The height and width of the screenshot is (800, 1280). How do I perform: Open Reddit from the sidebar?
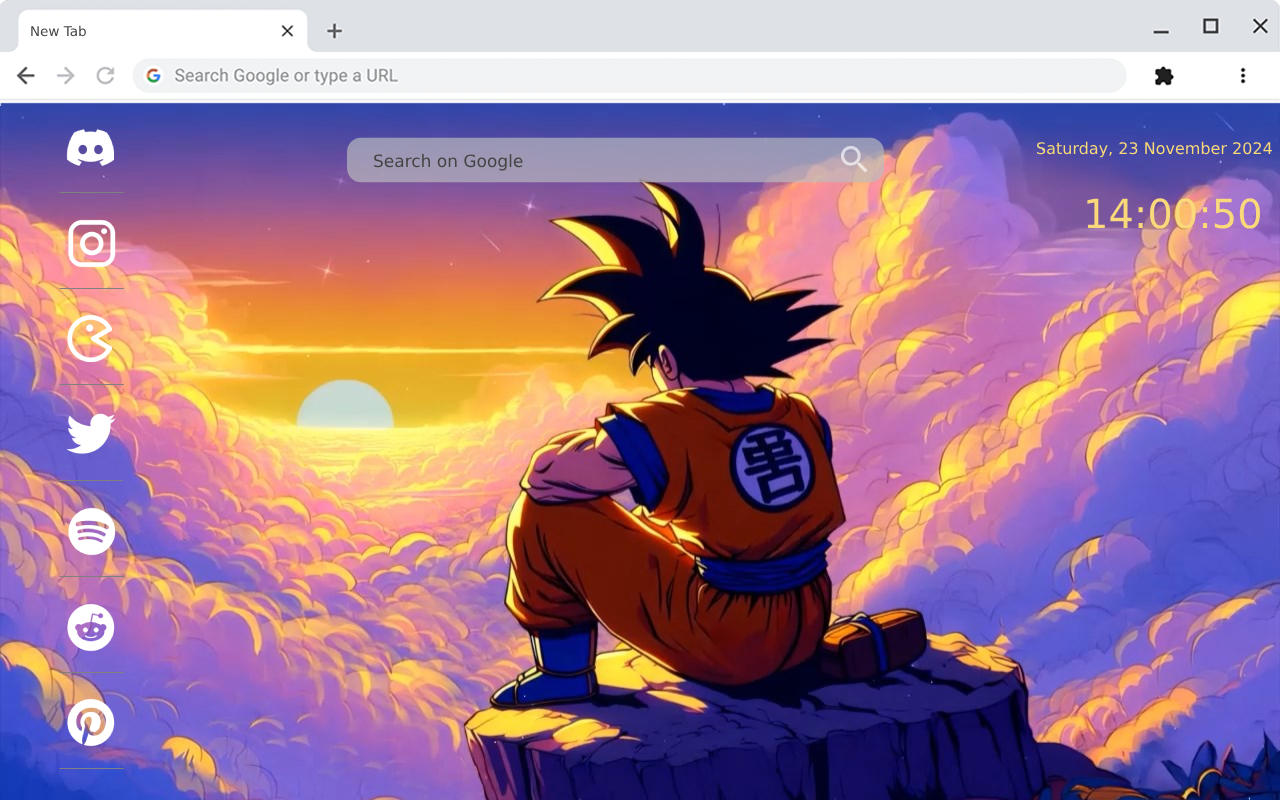[91, 627]
